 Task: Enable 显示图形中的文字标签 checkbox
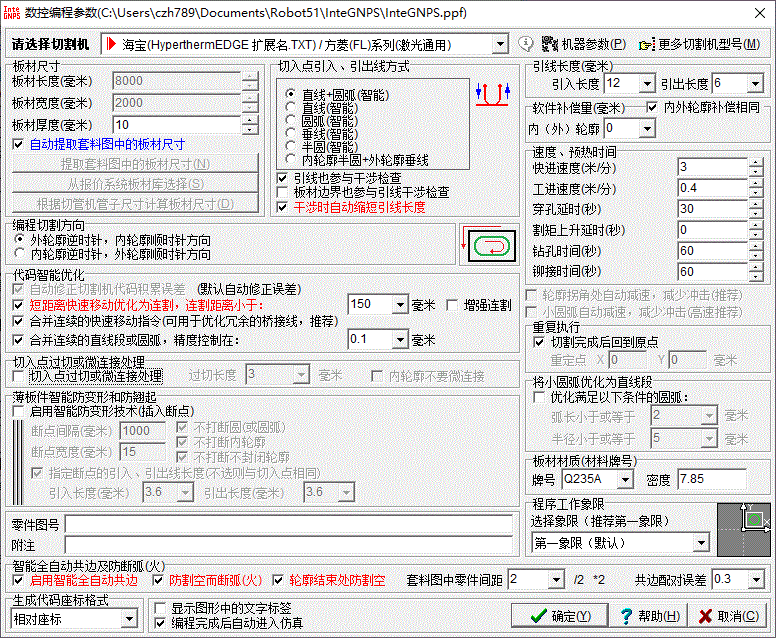click(x=160, y=608)
